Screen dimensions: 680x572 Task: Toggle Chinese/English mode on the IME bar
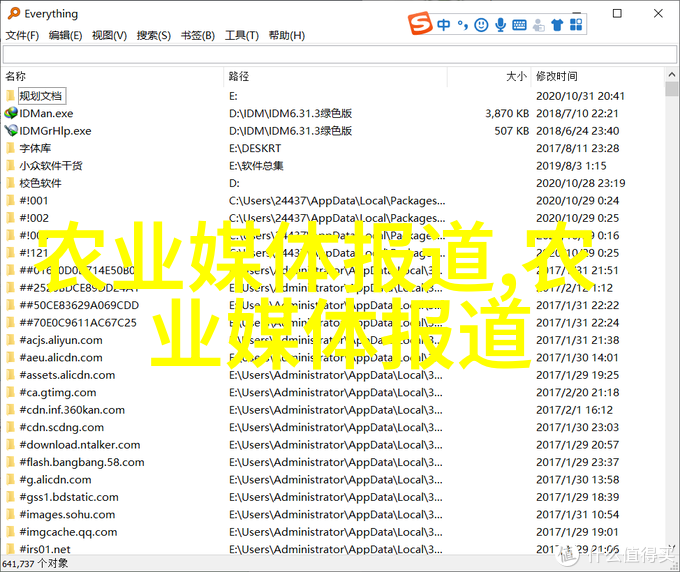click(443, 25)
